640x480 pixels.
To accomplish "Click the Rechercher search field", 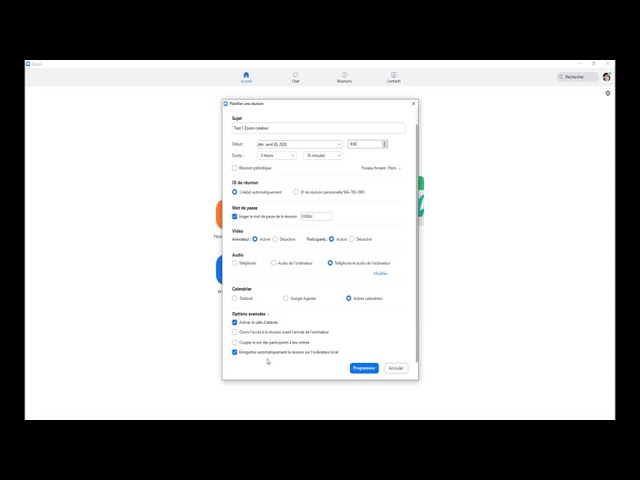I will pos(578,77).
